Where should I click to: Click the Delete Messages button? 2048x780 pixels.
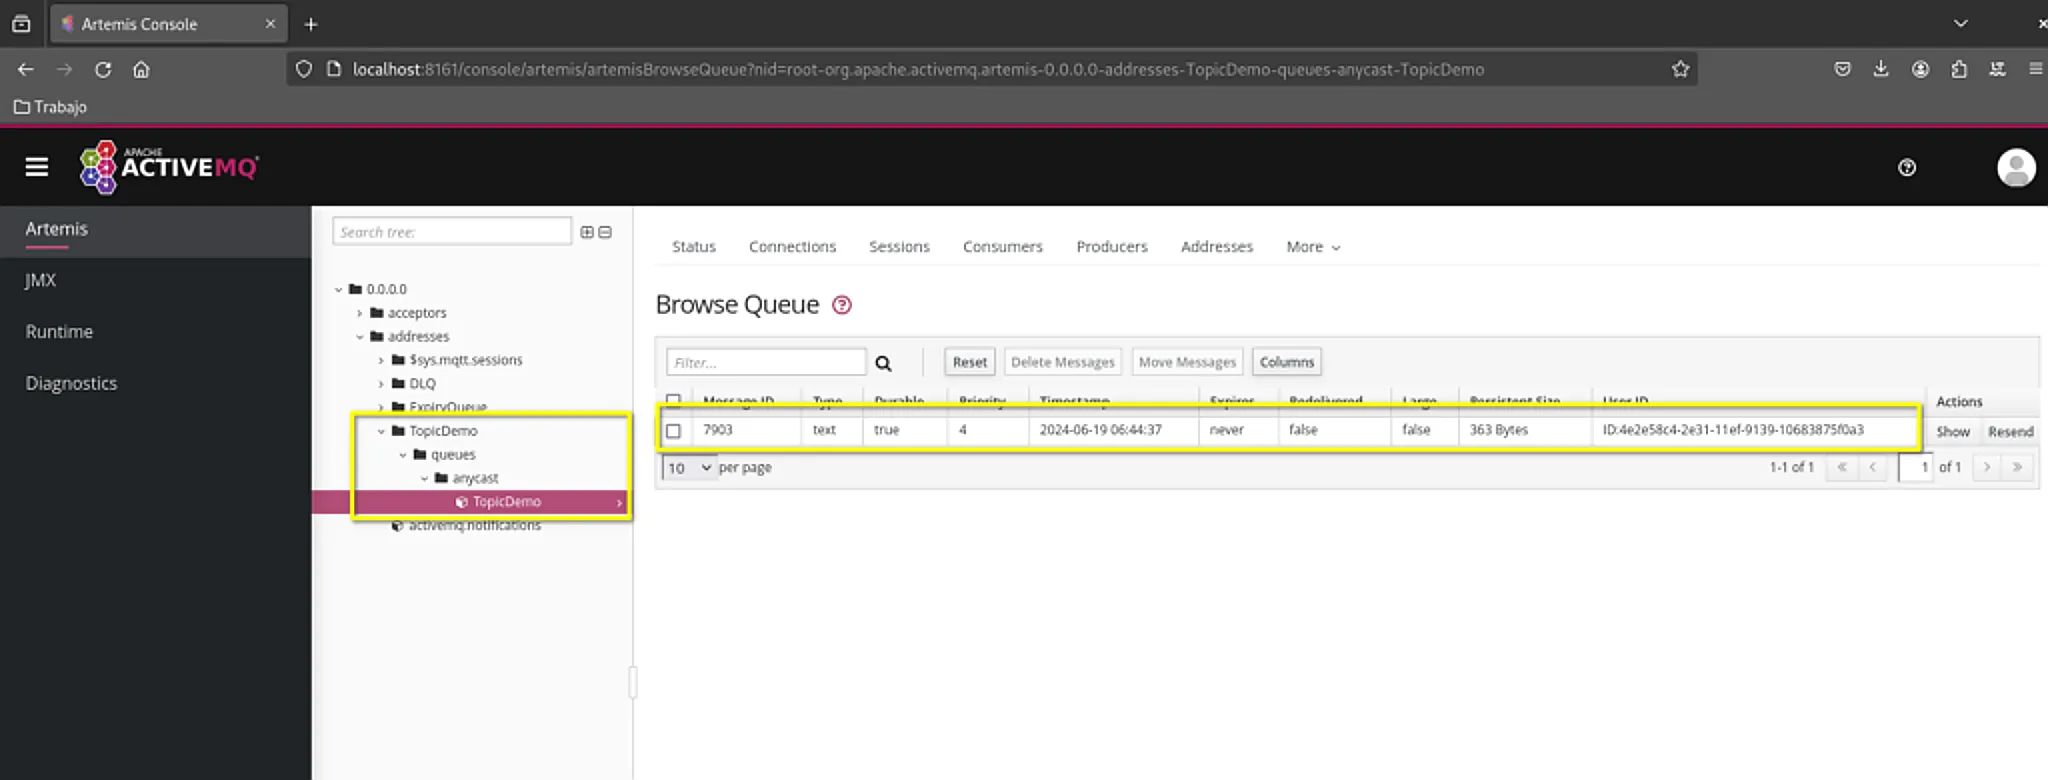tap(1062, 362)
